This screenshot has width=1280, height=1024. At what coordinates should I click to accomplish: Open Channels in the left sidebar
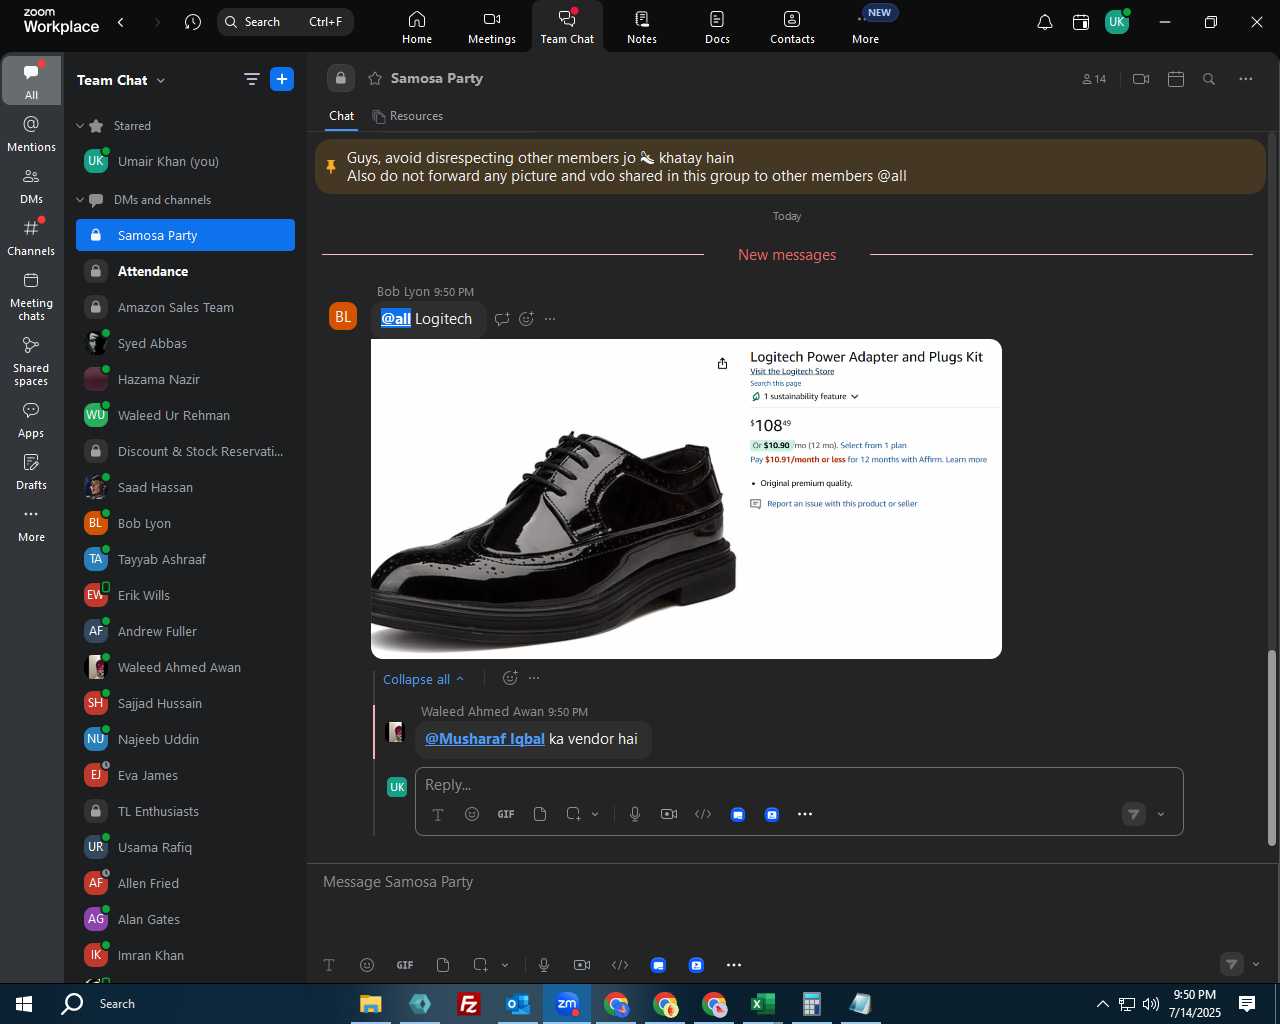[31, 238]
